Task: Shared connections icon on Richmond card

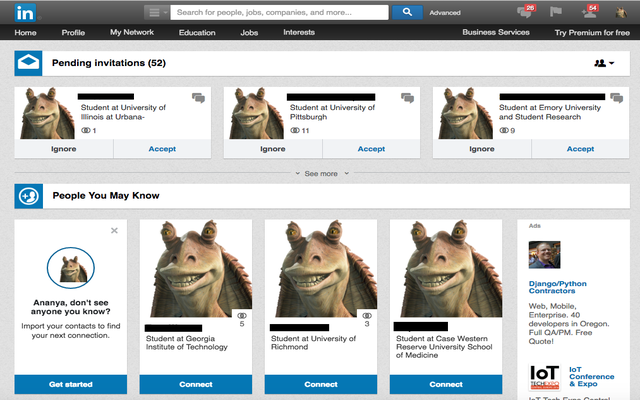Action: pyautogui.click(x=367, y=316)
